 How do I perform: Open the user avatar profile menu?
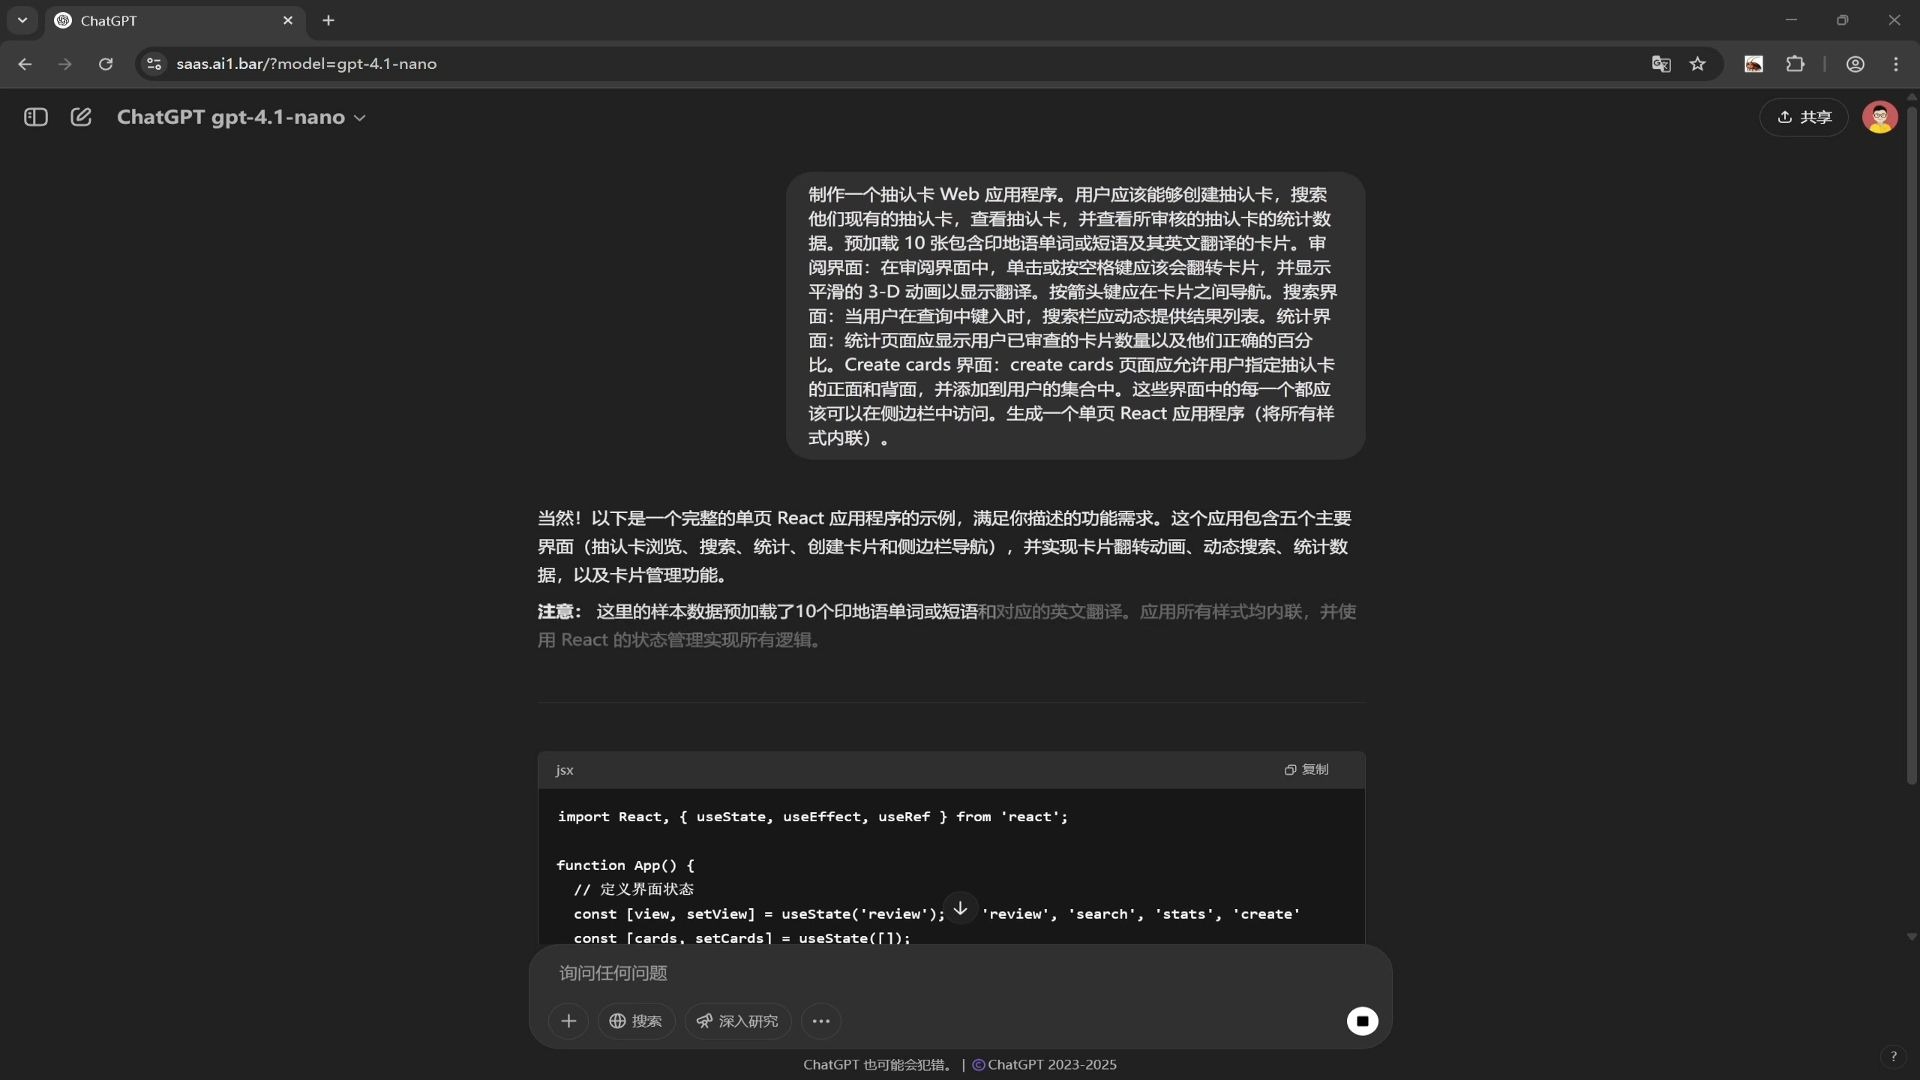1879,117
